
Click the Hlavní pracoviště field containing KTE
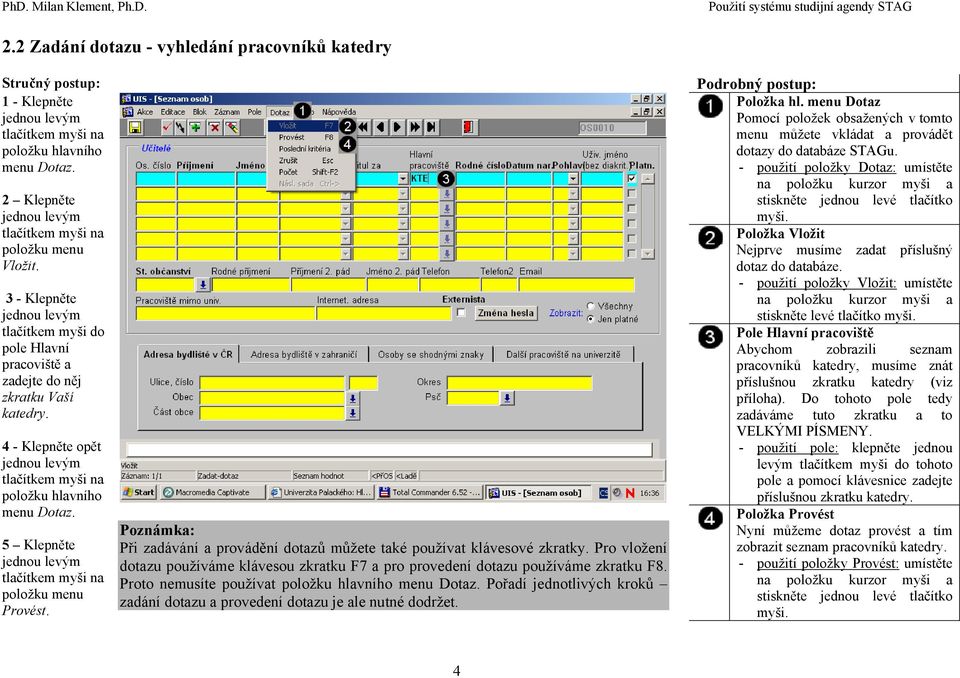(425, 179)
